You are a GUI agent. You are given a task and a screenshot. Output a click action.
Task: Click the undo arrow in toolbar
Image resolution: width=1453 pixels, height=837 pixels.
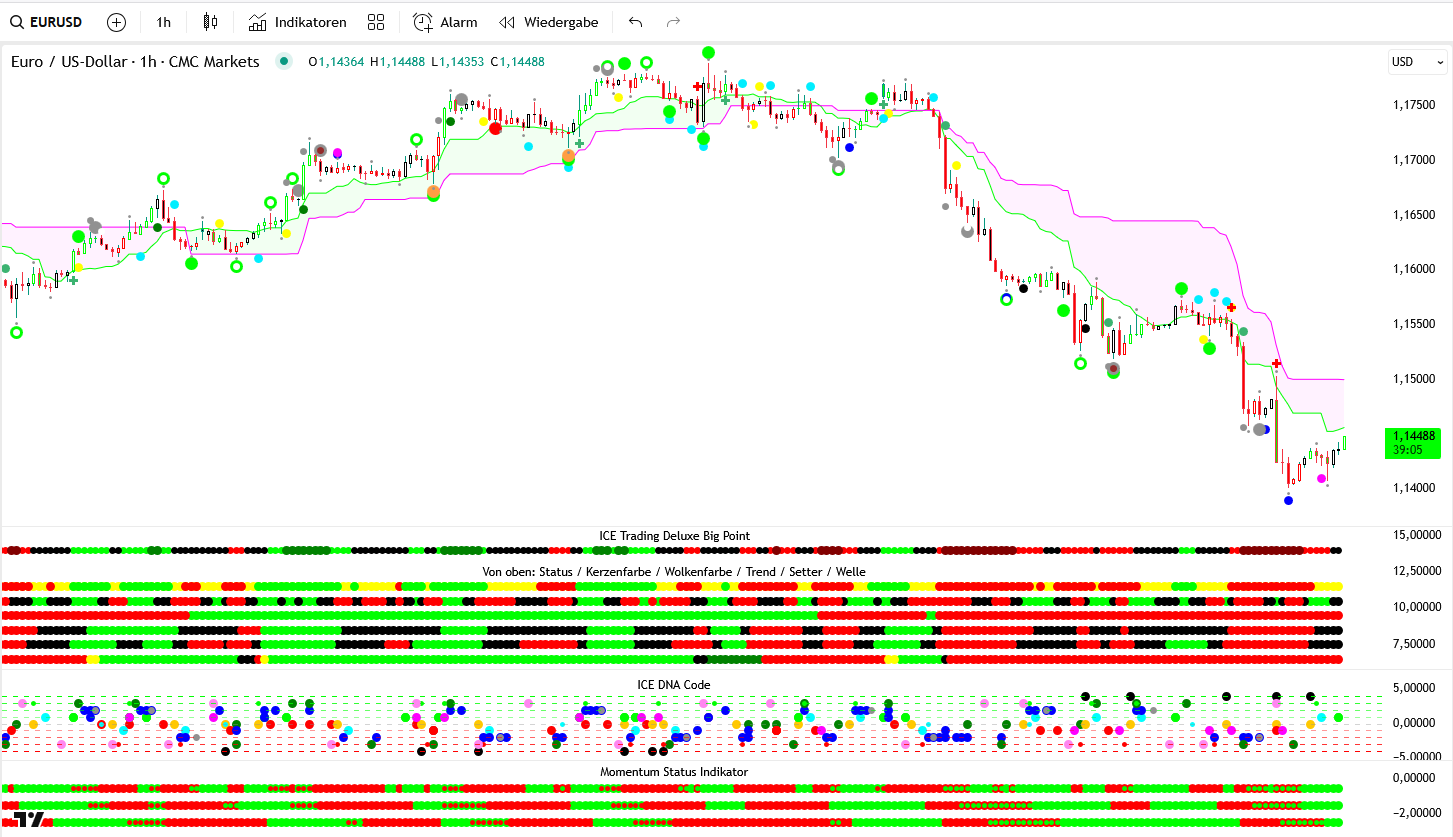click(635, 22)
